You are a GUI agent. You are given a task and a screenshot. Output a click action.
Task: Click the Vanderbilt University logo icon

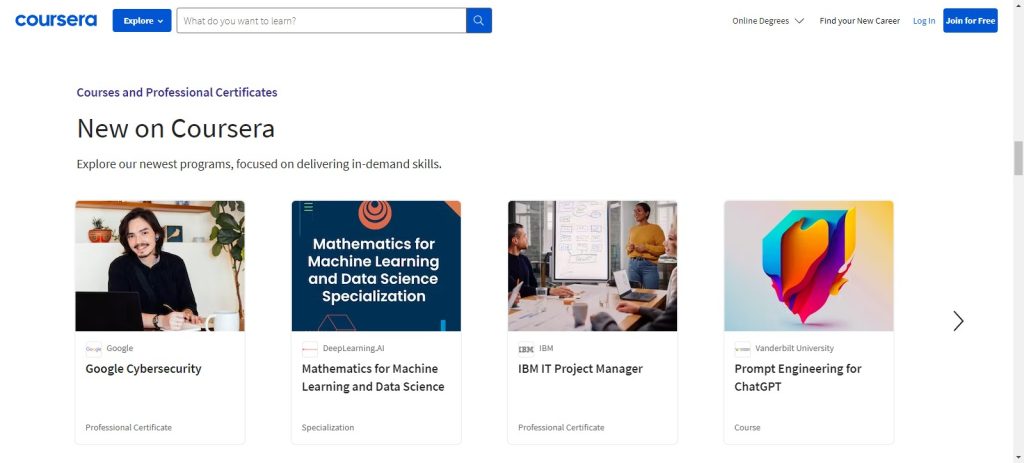(742, 349)
